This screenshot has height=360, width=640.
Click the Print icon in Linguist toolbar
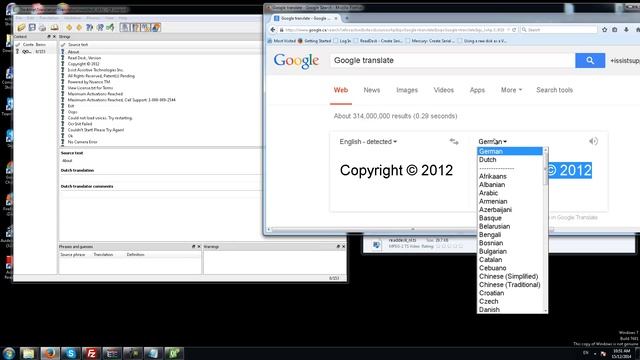[x=42, y=27]
